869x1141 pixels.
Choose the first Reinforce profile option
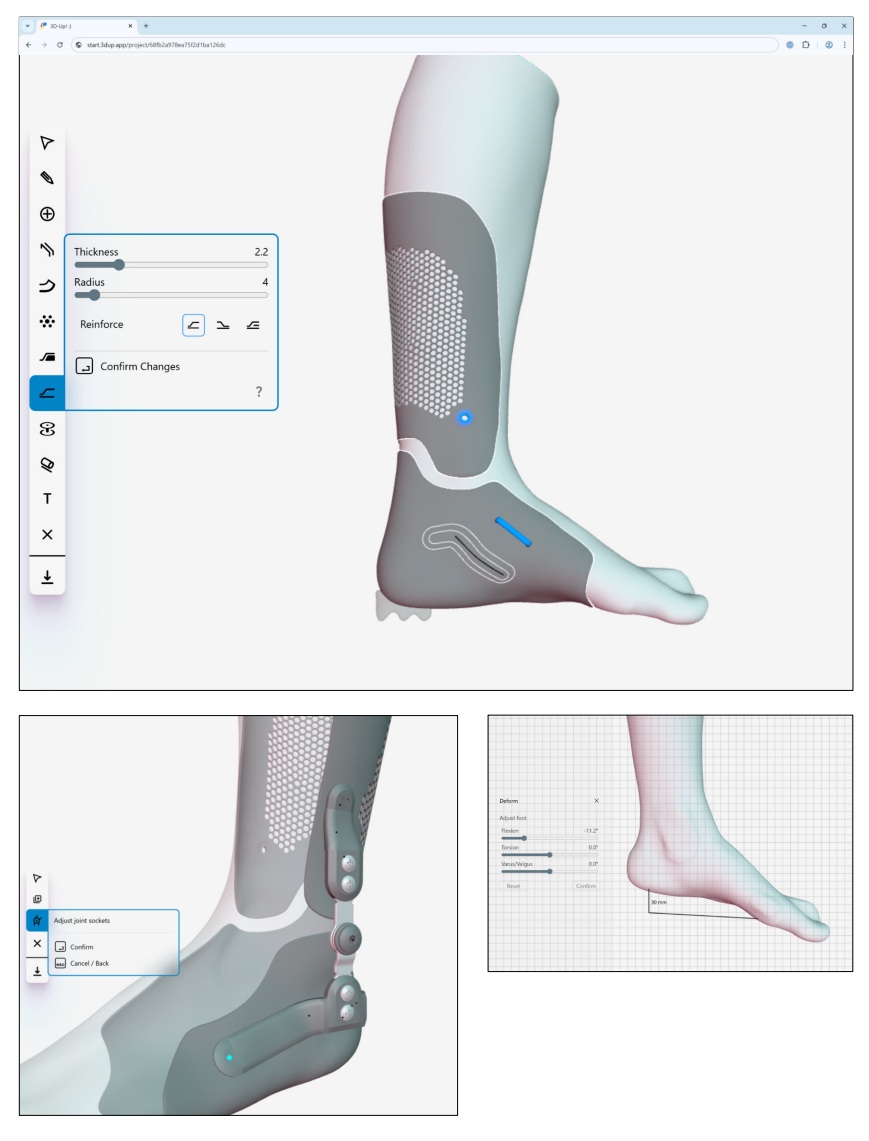[194, 325]
